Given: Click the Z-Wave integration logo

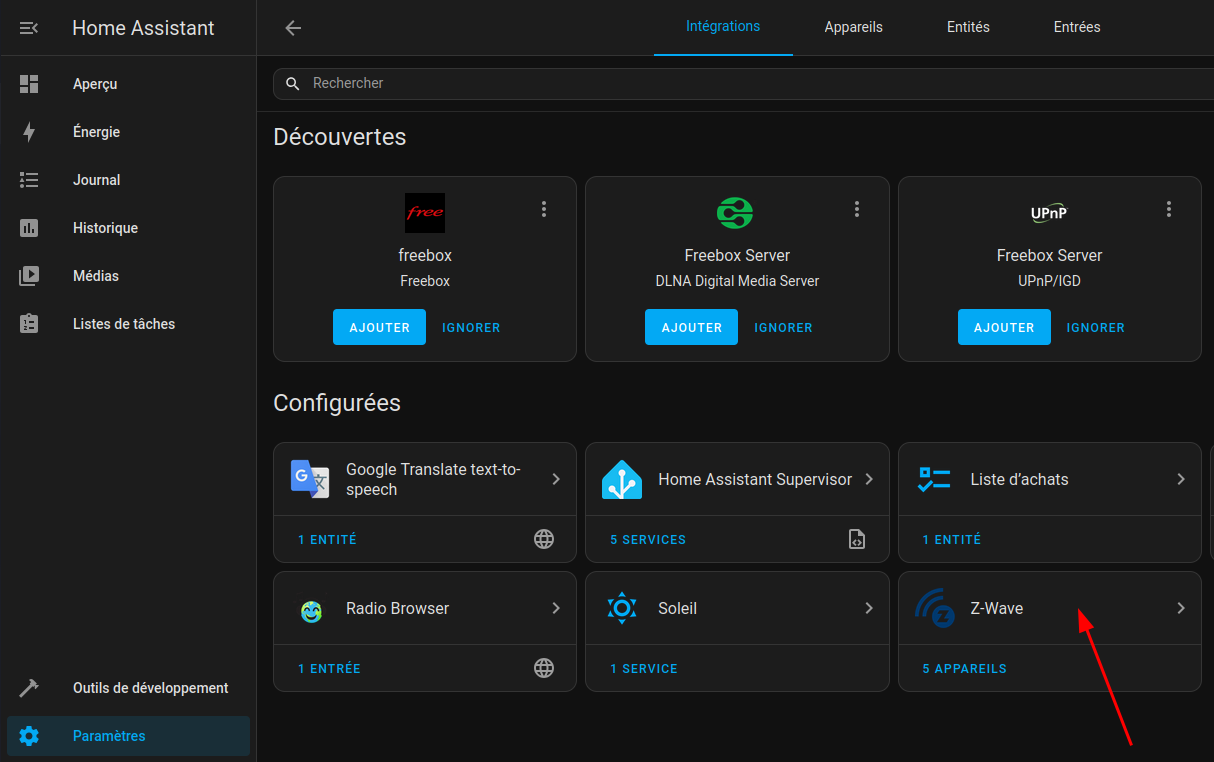Looking at the screenshot, I should pyautogui.click(x=934, y=608).
